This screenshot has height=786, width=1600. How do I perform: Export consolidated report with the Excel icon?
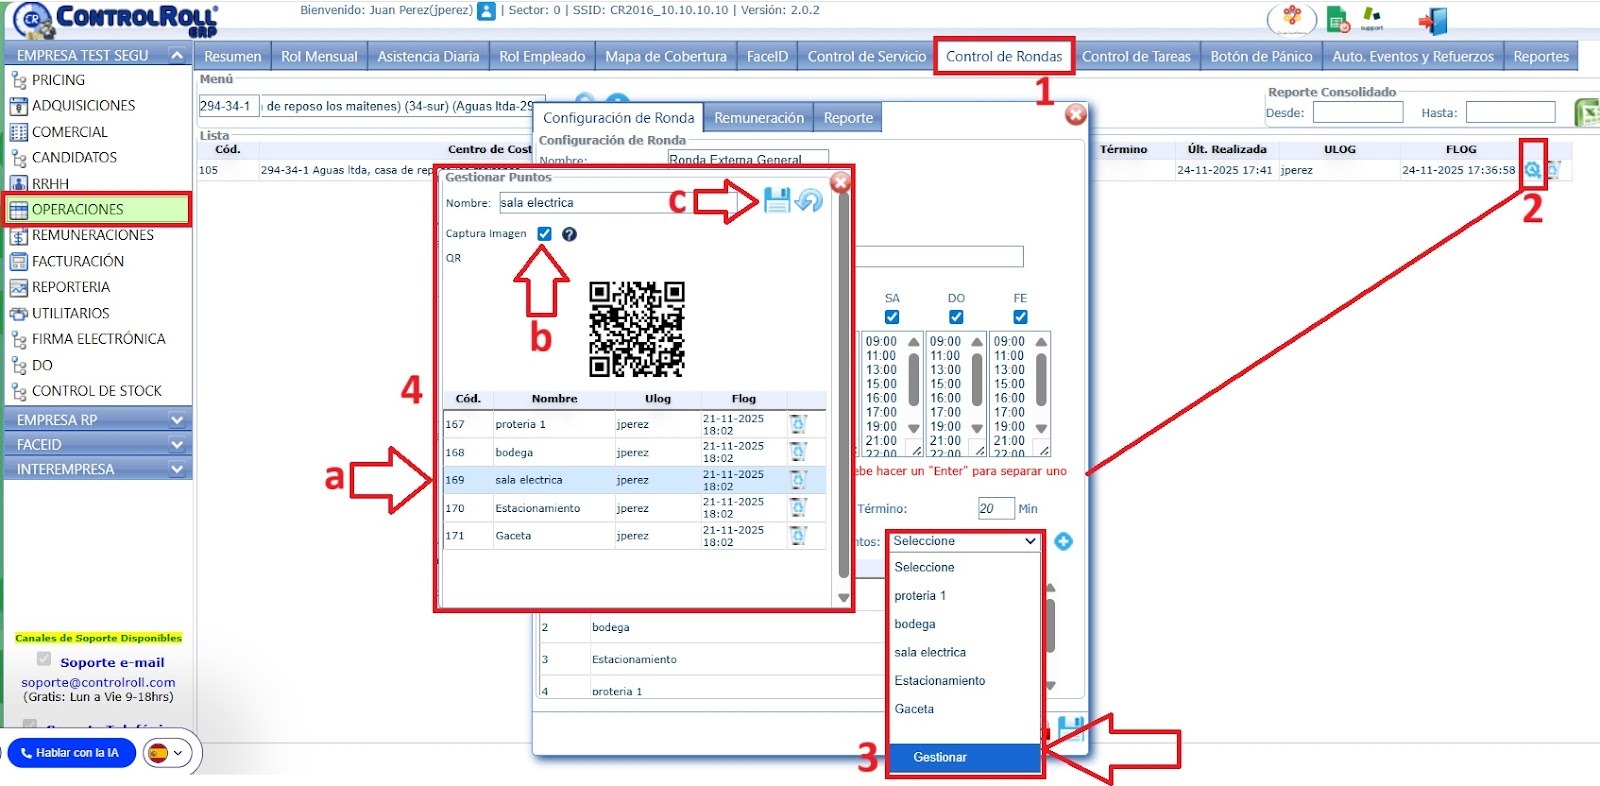[x=1586, y=112]
